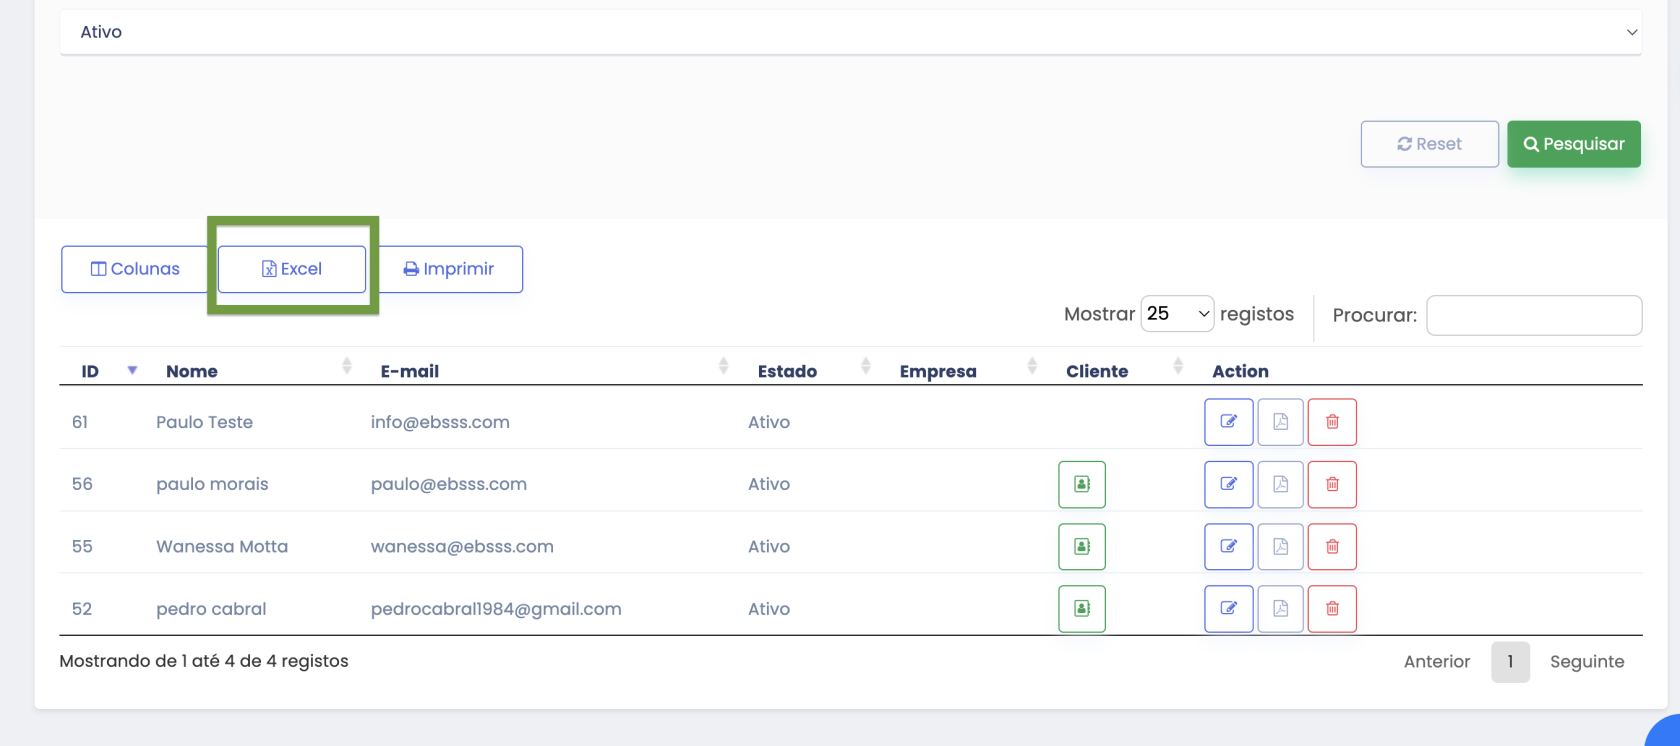Open PDF for paulo morais row

tap(1280, 484)
